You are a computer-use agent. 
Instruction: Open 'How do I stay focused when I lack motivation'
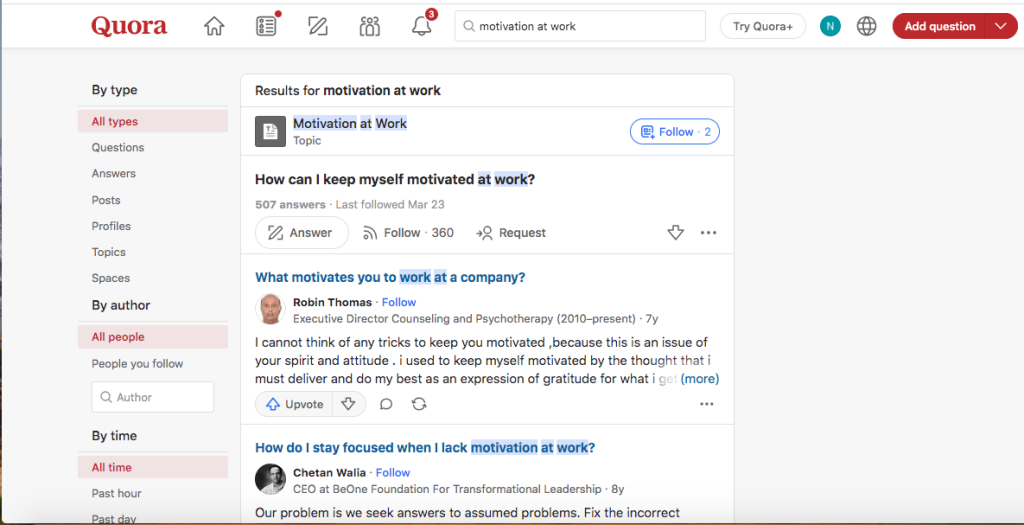tap(424, 448)
